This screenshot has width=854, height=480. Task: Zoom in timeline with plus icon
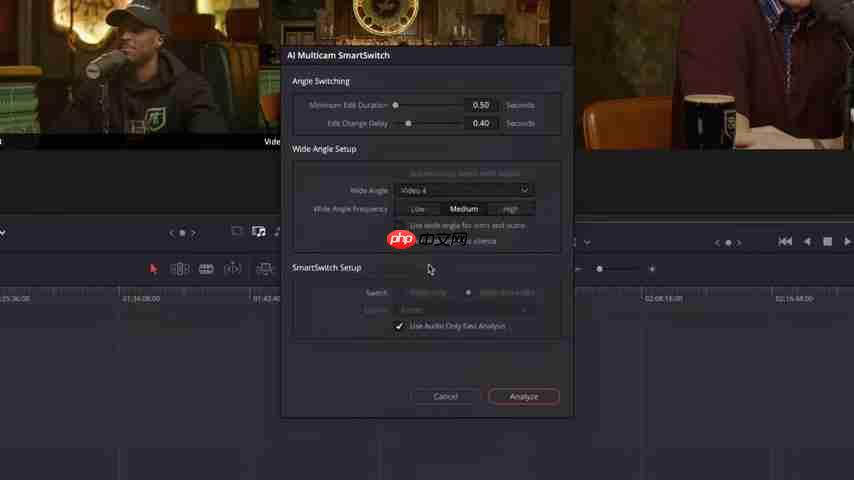coord(652,269)
